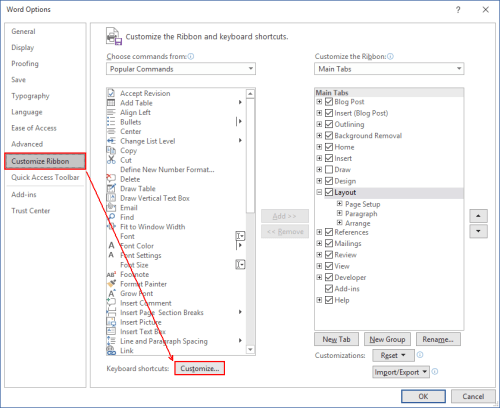This screenshot has height=408, width=500.
Task: Uncheck the Developer tab checkbox
Action: click(x=329, y=277)
